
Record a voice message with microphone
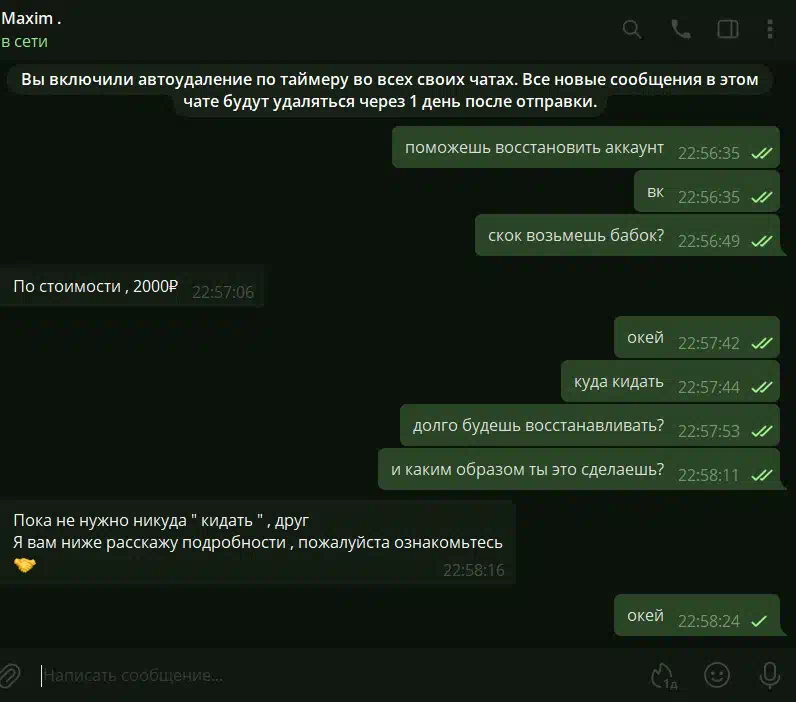click(770, 676)
